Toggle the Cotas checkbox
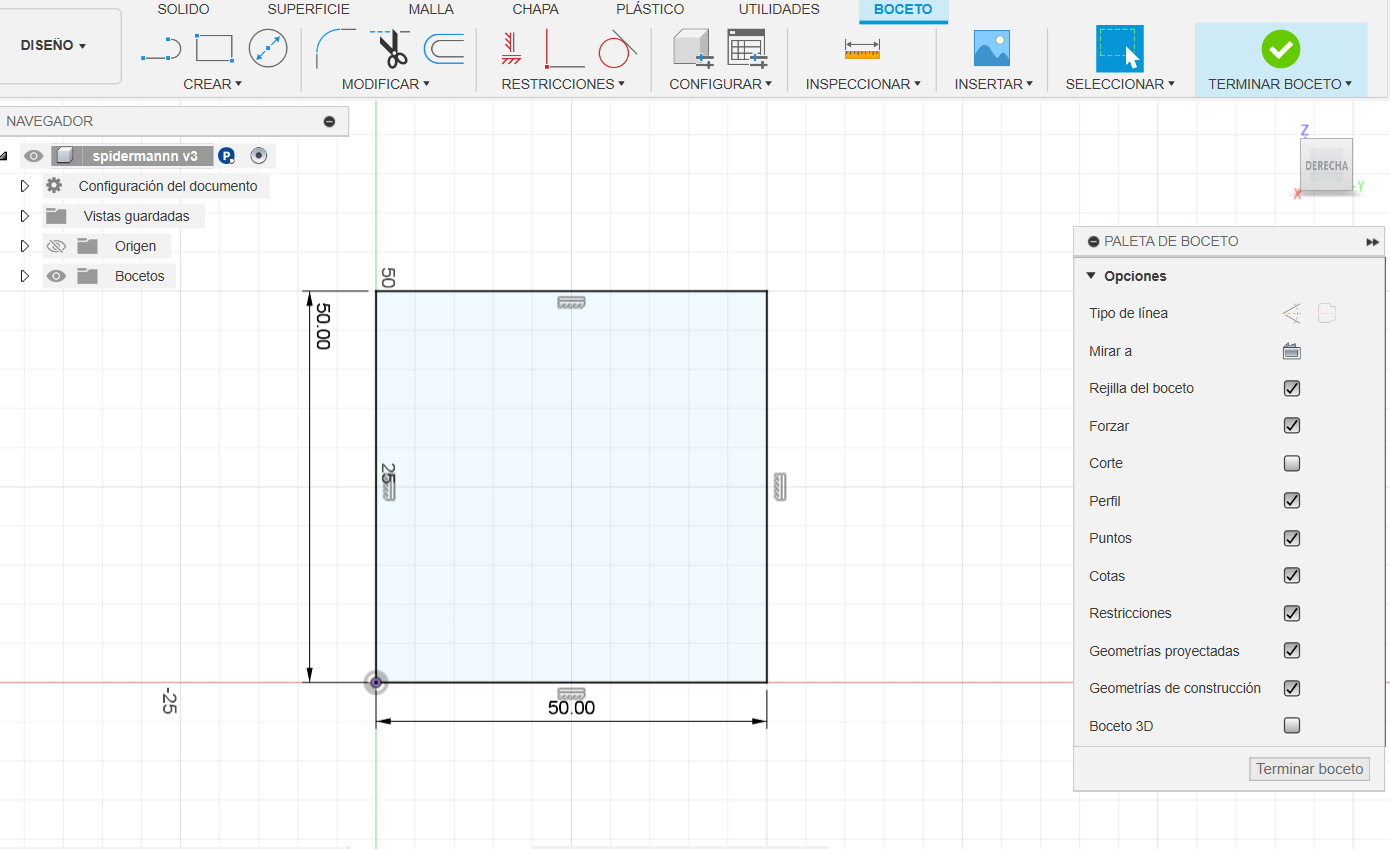Viewport: 1390px width, 849px height. 1292,576
